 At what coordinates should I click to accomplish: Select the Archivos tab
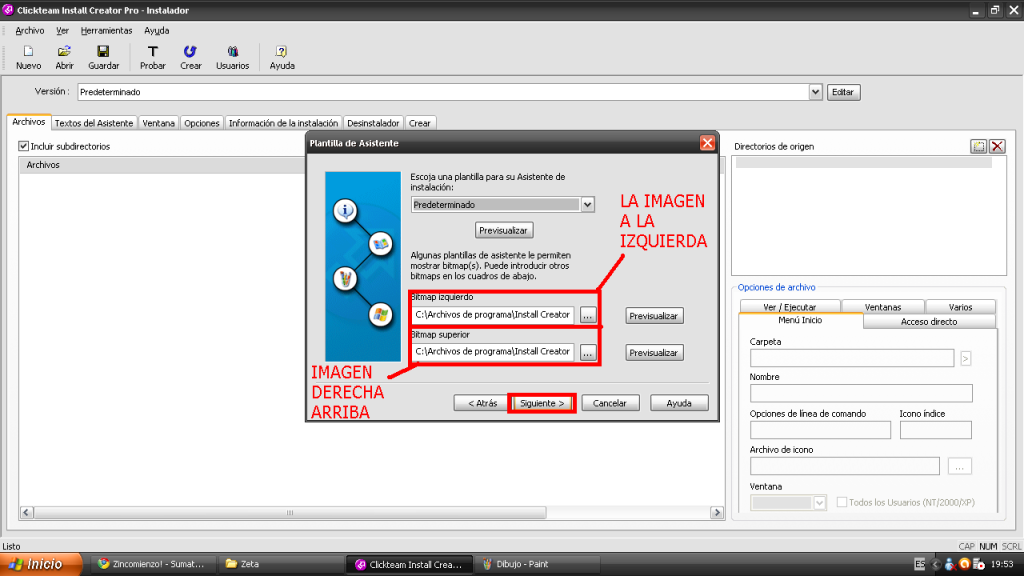pos(29,121)
